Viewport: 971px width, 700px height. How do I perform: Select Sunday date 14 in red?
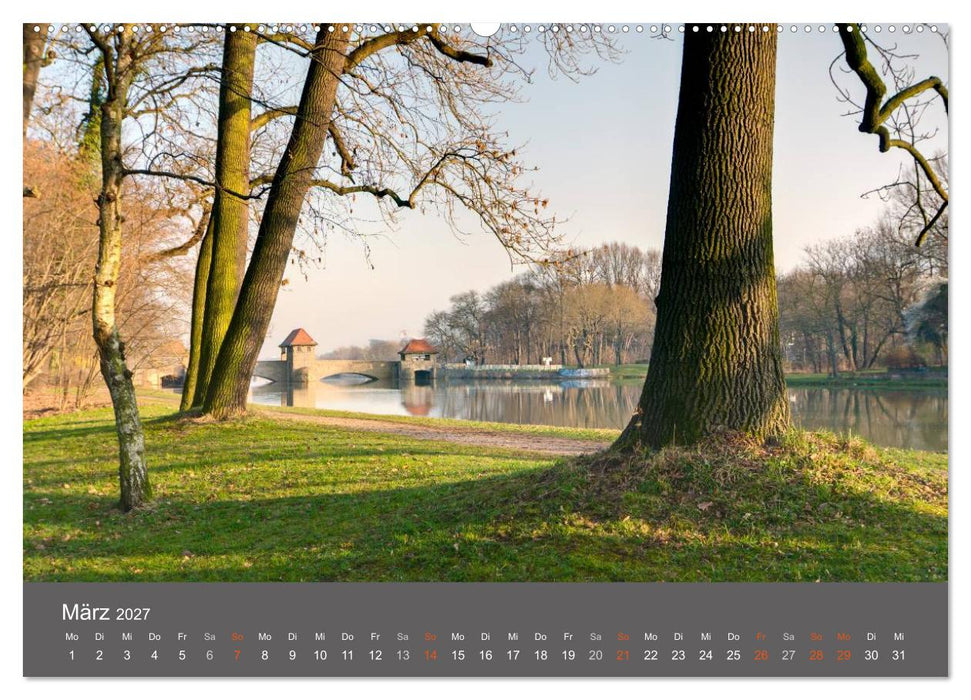(430, 655)
